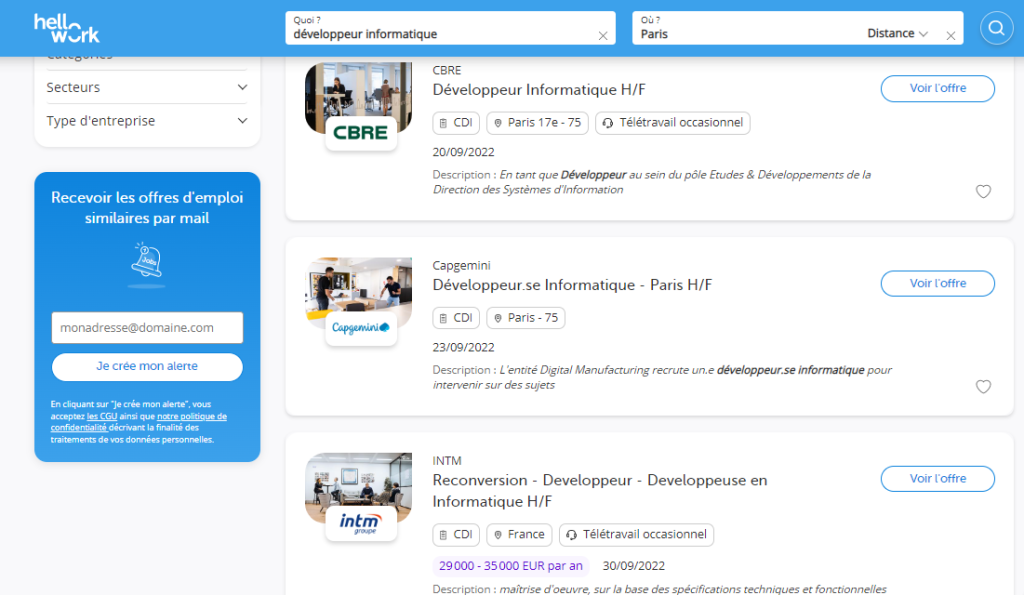Open the Distance dropdown

(x=897, y=33)
